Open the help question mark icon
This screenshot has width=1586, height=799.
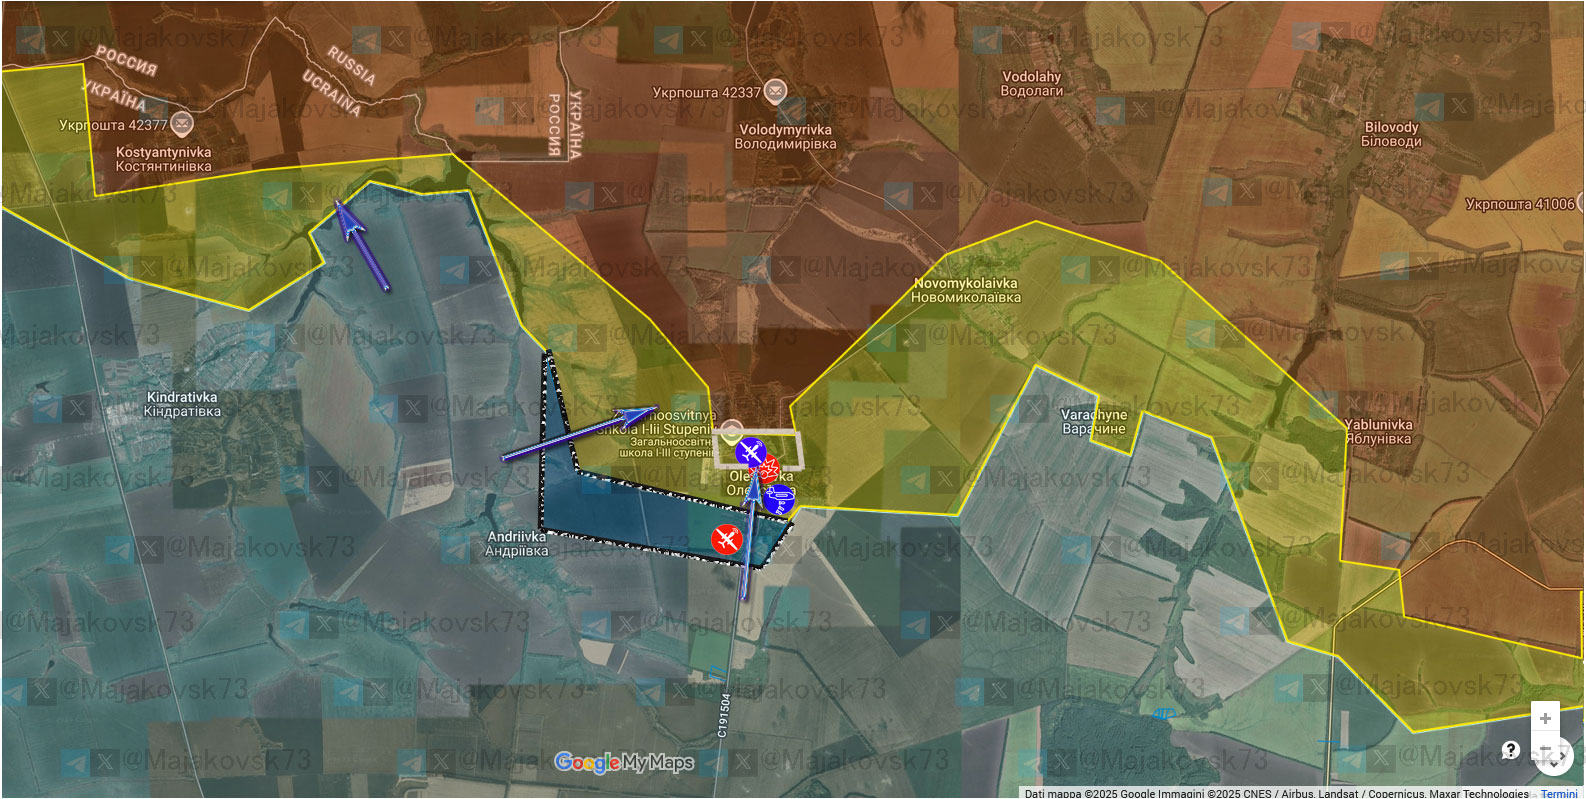(x=1511, y=750)
